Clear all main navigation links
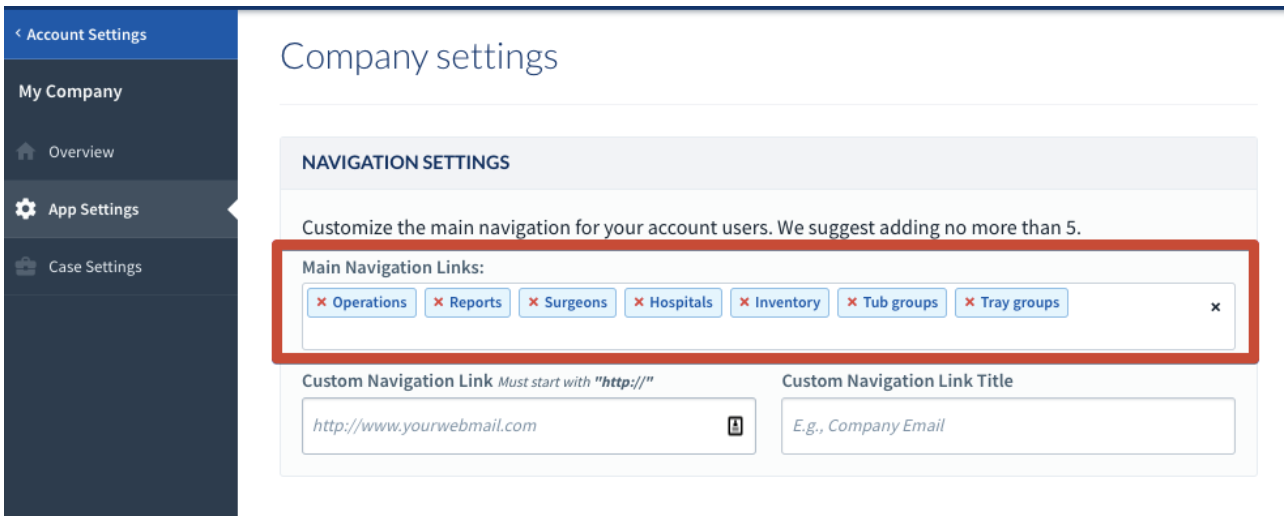The image size is (1286, 518). (x=1216, y=308)
